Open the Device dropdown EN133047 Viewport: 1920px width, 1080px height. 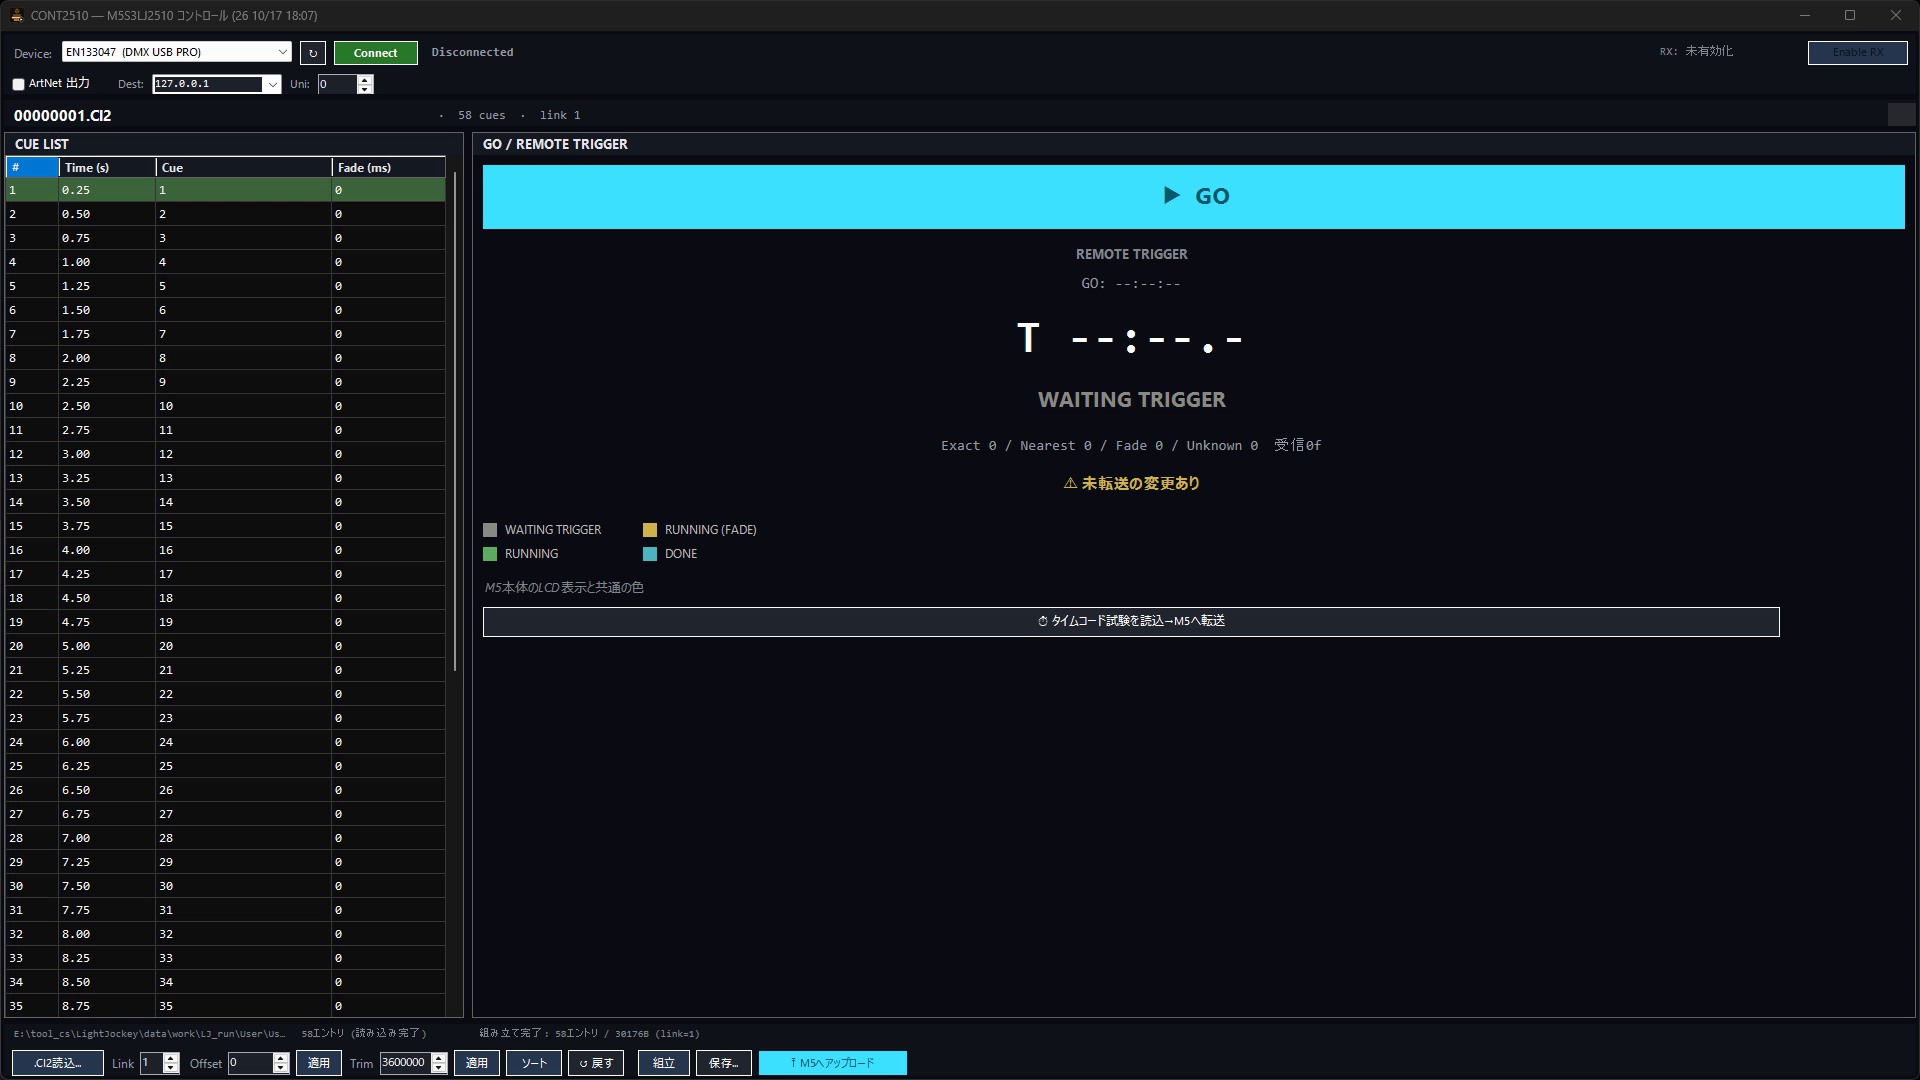(177, 52)
